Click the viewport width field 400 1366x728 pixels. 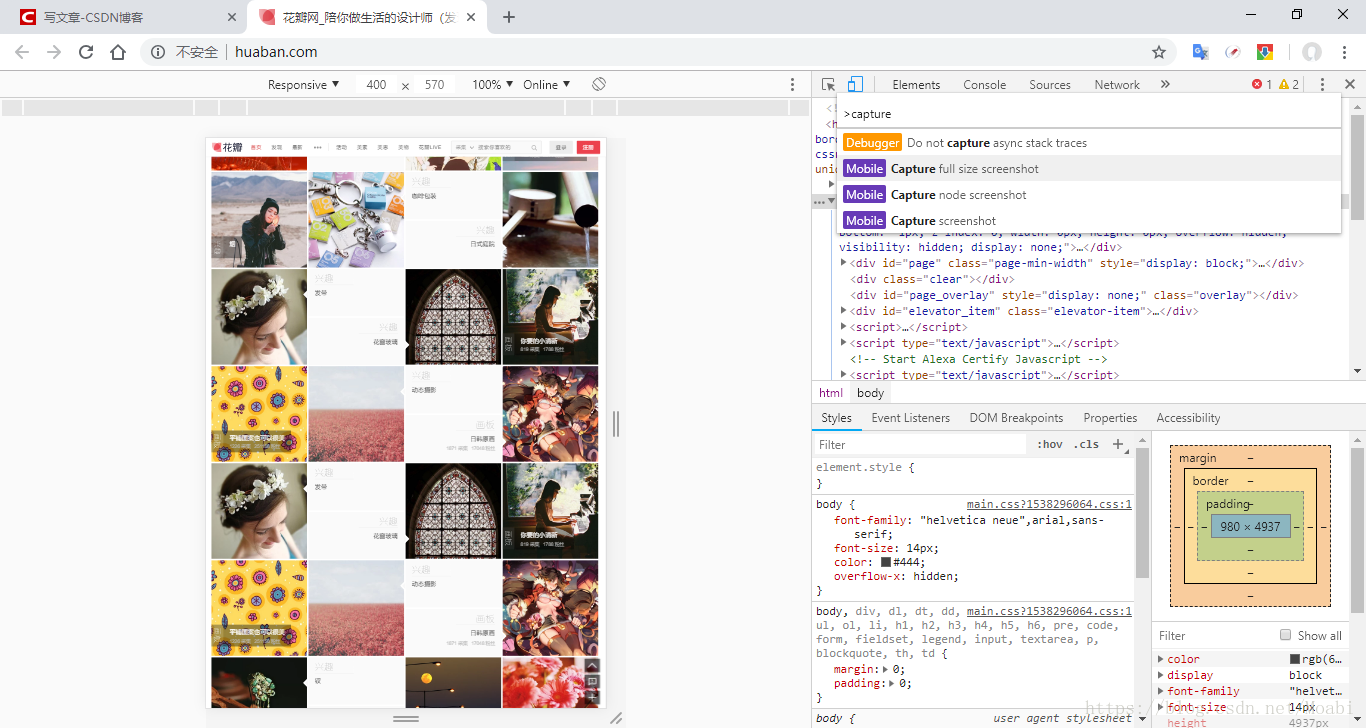(376, 85)
